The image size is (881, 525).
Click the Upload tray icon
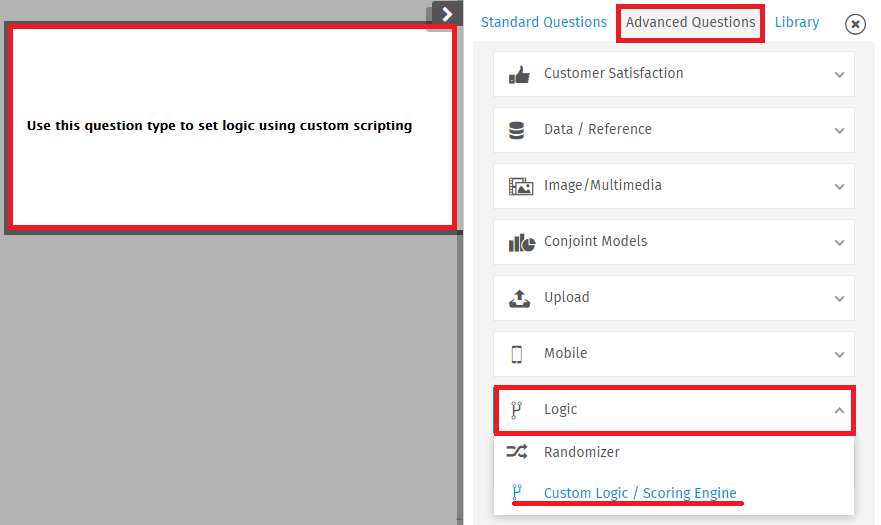pos(519,298)
